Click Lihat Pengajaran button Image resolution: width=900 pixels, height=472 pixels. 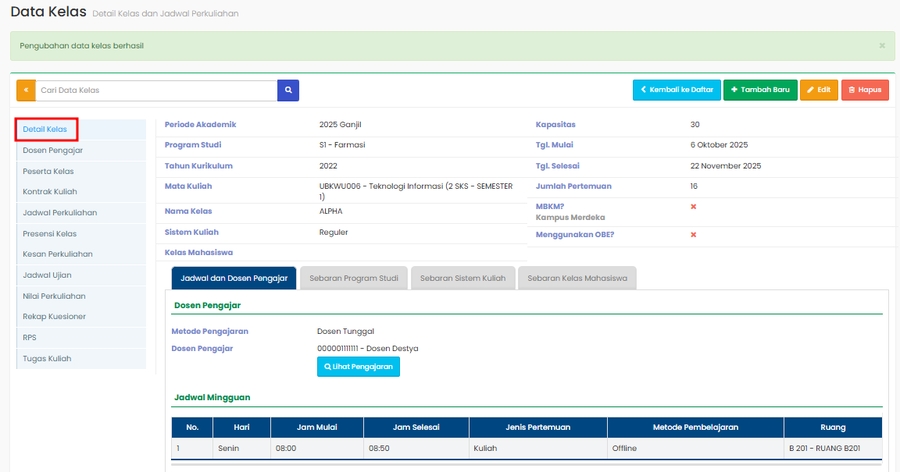pos(358,367)
